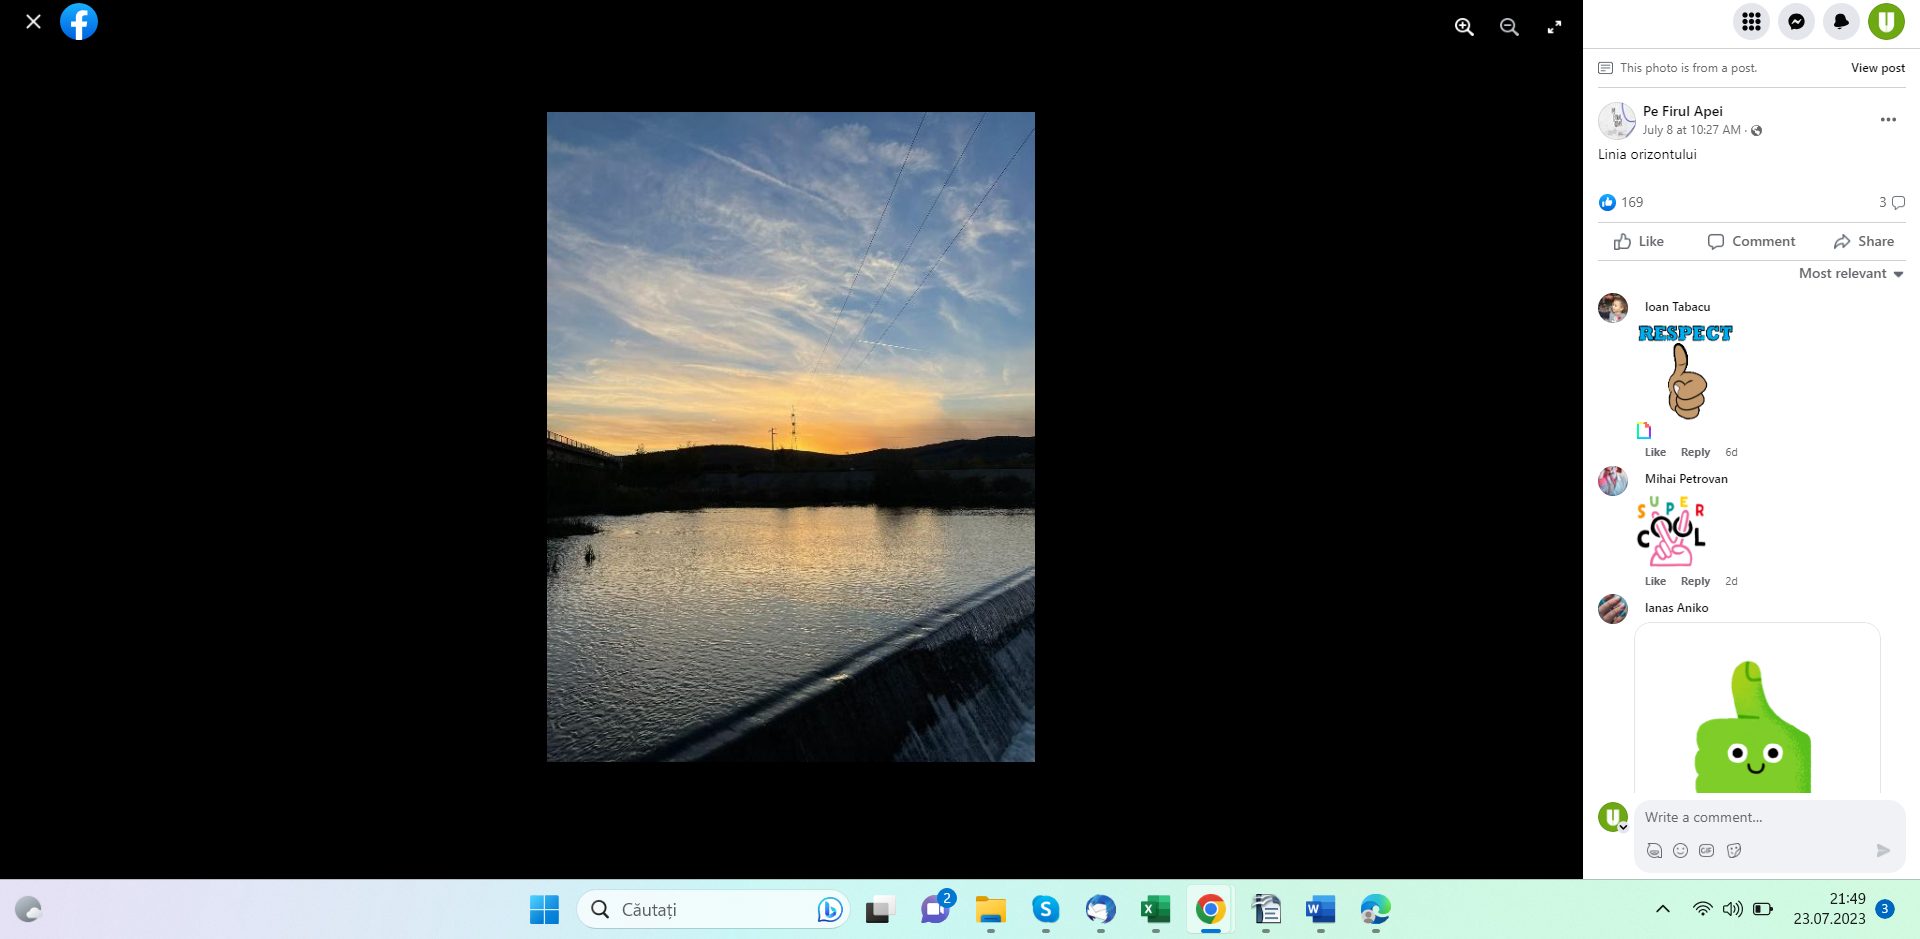The width and height of the screenshot is (1920, 939).
Task: Open the Facebook home logo
Action: click(79, 21)
